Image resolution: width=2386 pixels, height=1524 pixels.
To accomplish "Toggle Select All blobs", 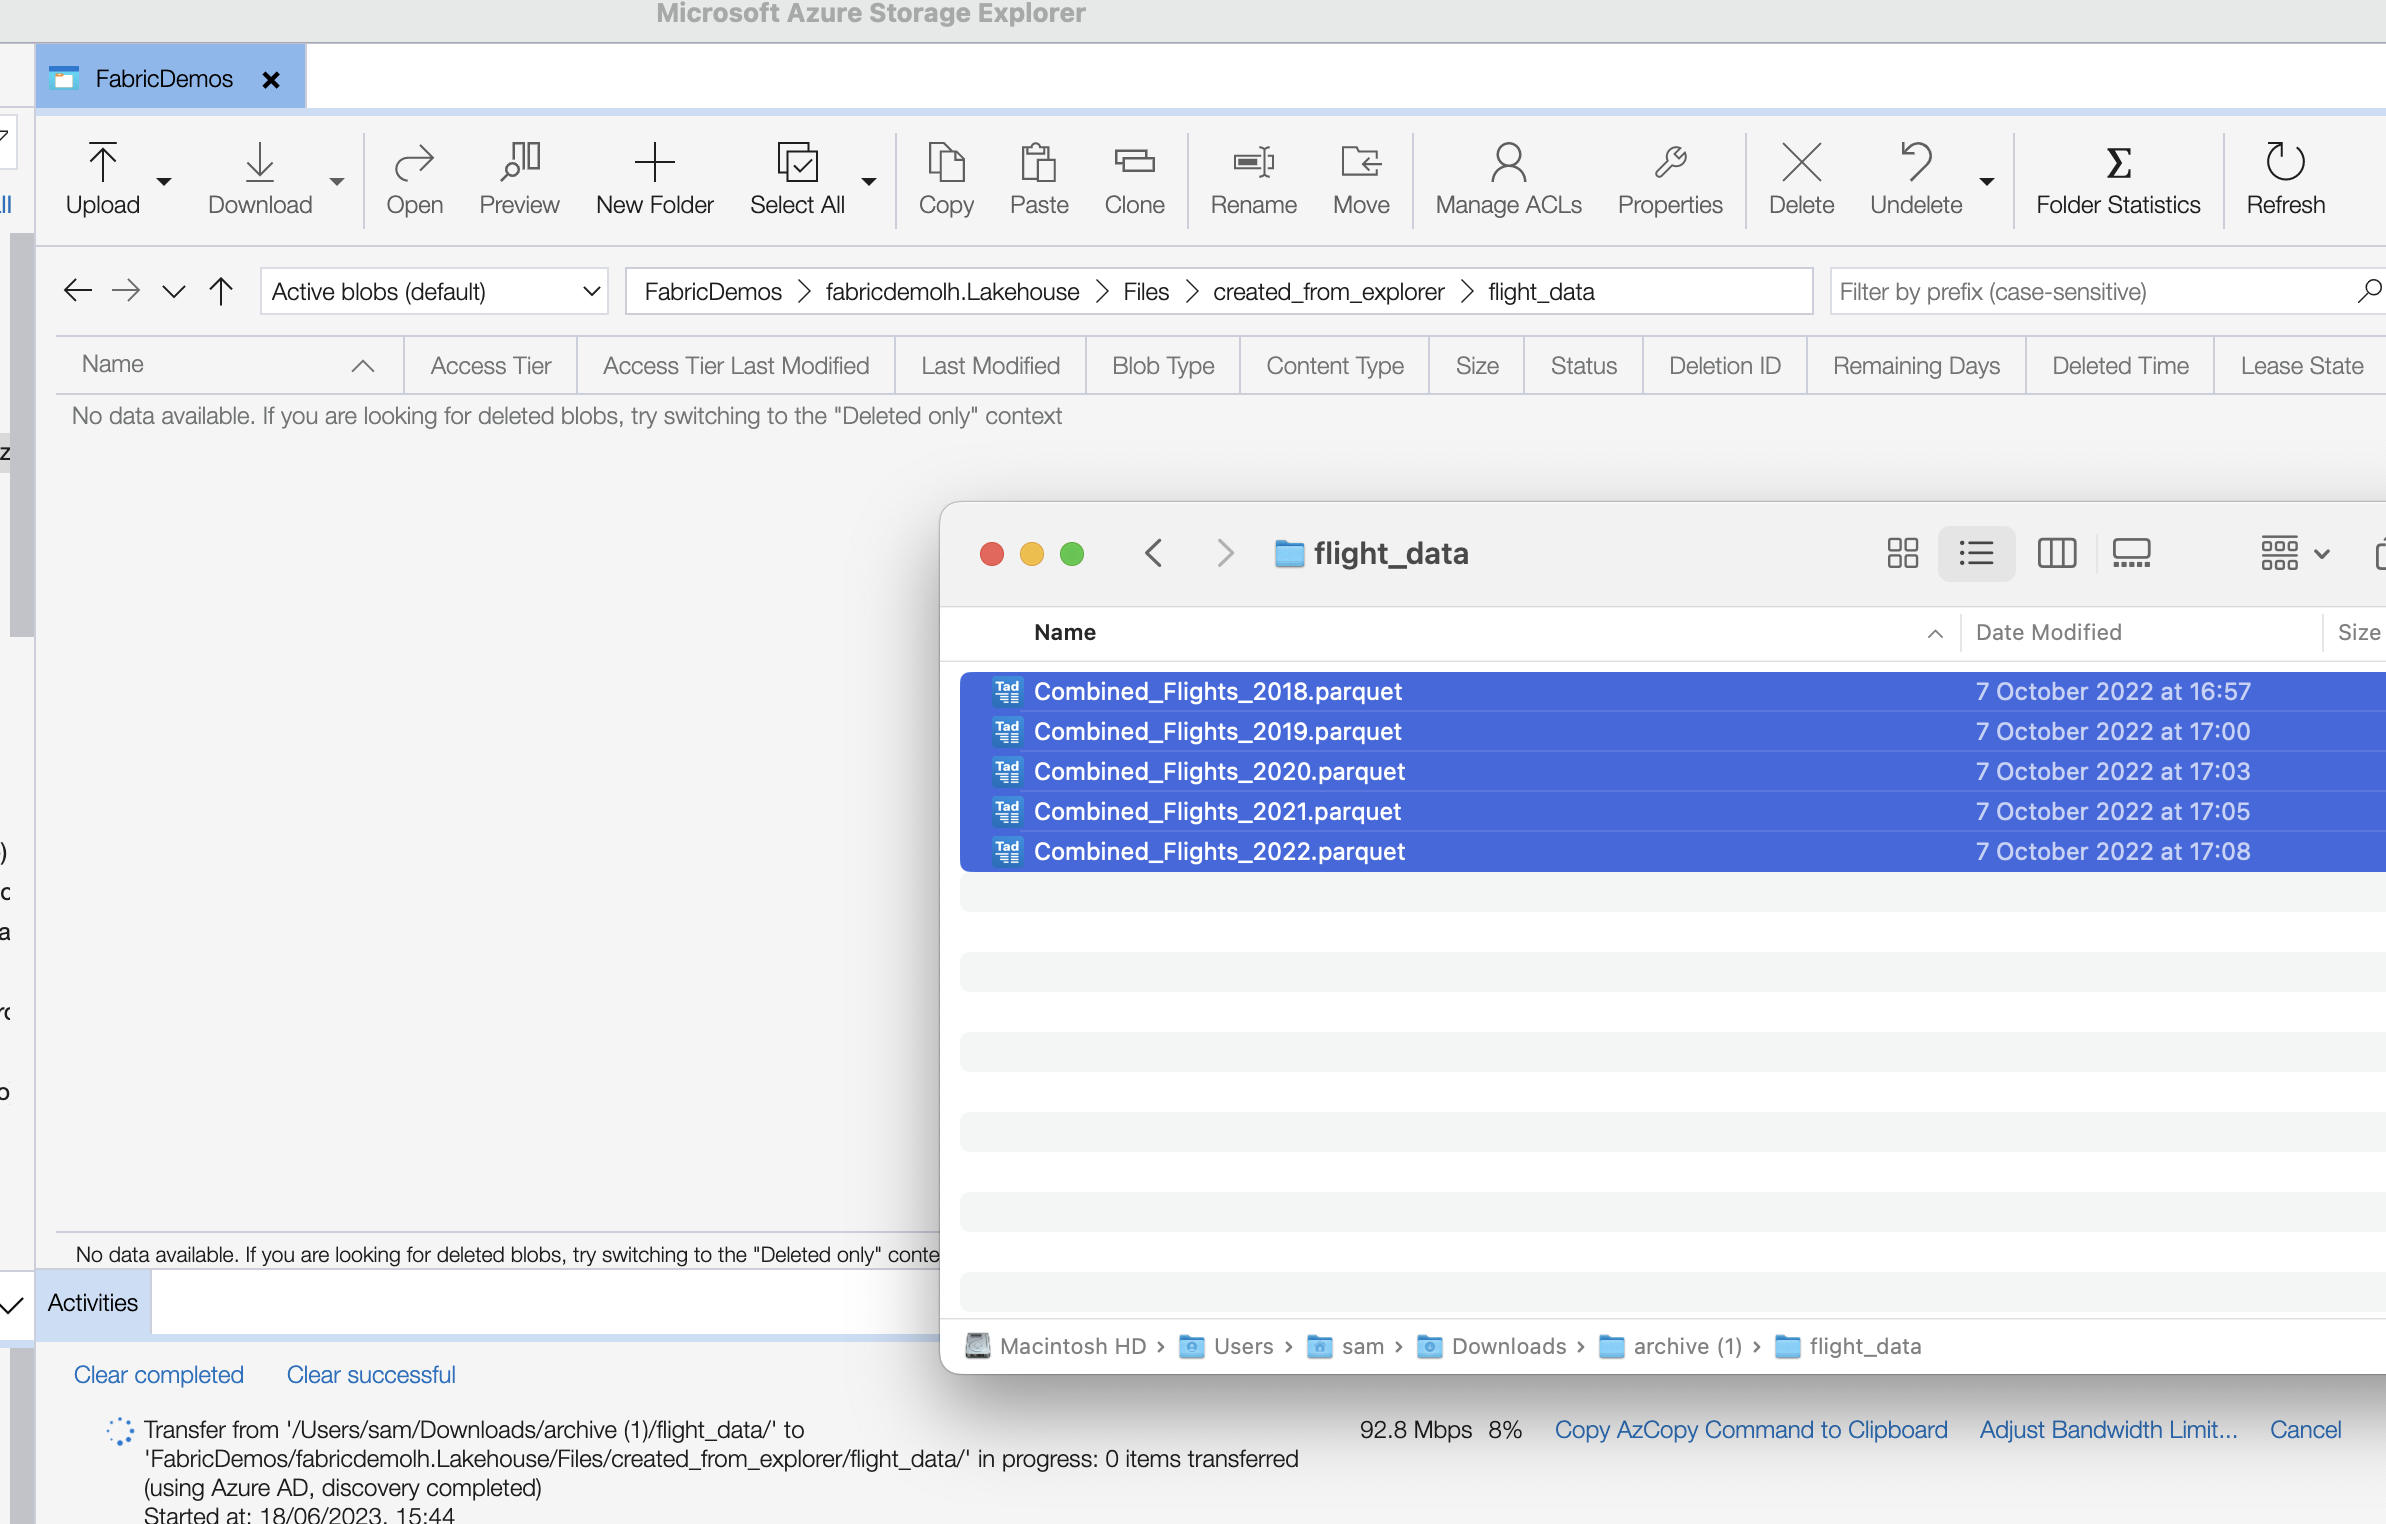I will tap(796, 178).
